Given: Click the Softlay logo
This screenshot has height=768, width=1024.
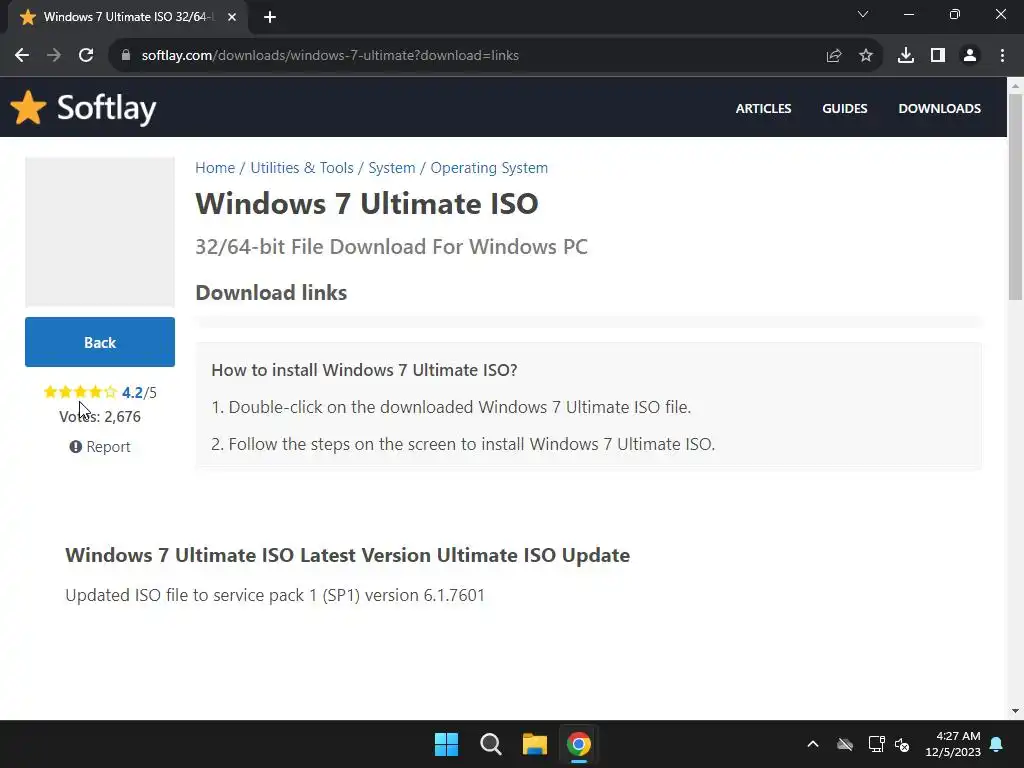Looking at the screenshot, I should 84,108.
